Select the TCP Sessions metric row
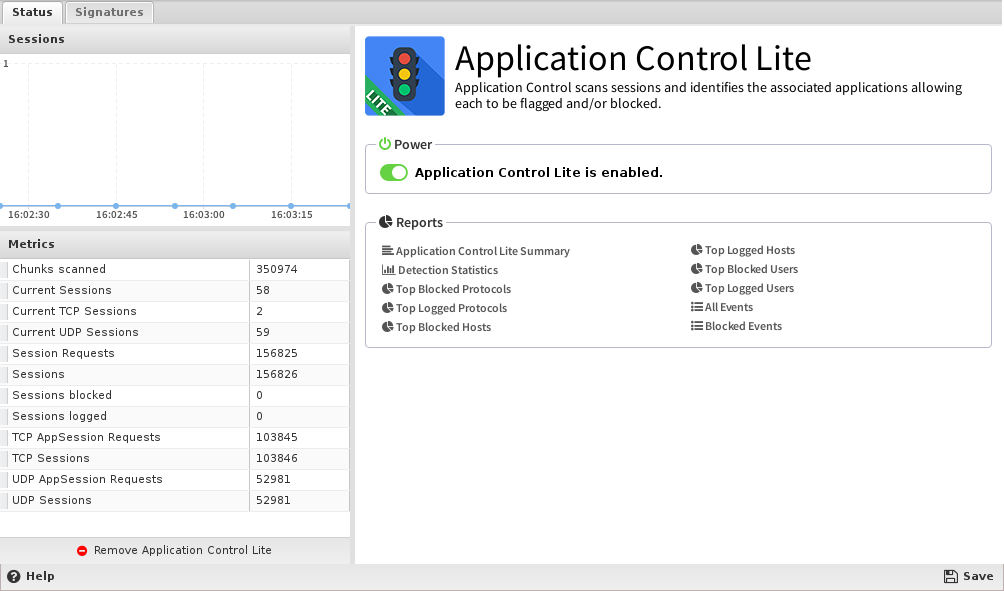Screen dimensions: 1004x591 175,458
